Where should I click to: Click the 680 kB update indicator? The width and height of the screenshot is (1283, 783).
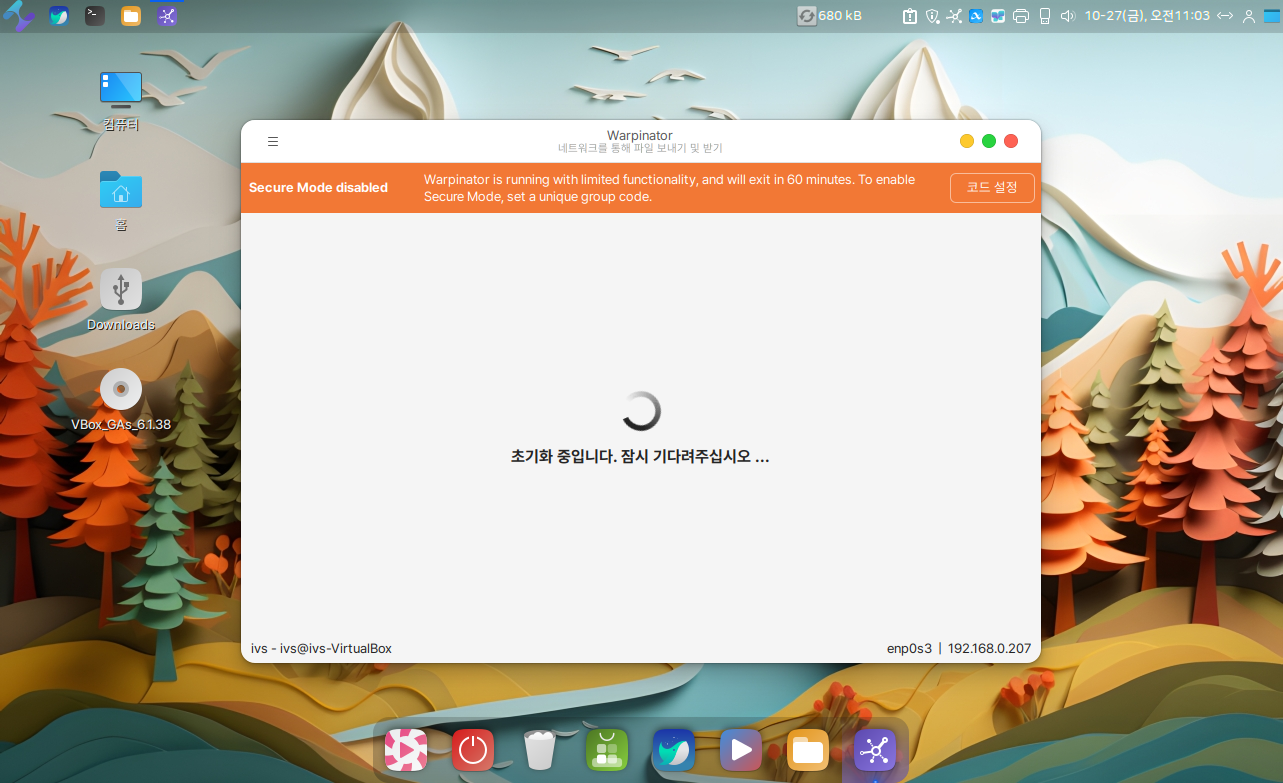point(830,15)
